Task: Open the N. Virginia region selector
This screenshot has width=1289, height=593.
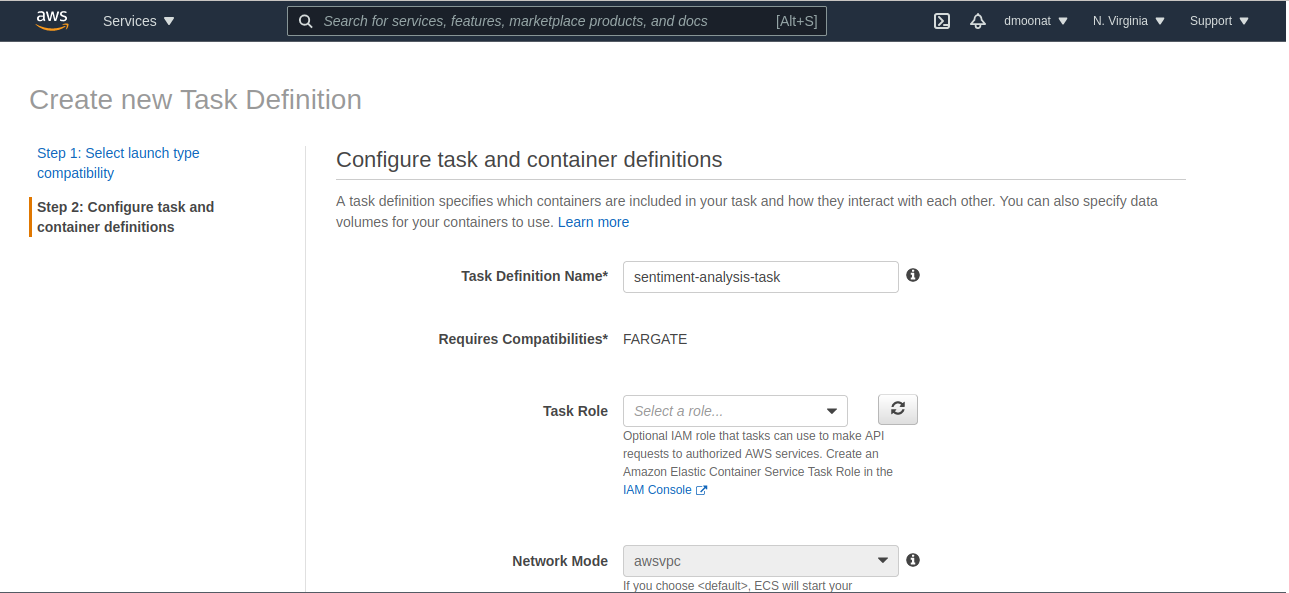Action: tap(1129, 21)
